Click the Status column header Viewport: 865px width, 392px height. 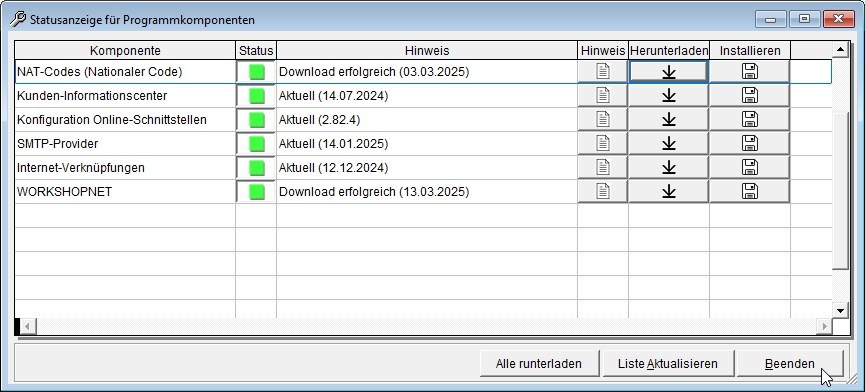click(256, 51)
